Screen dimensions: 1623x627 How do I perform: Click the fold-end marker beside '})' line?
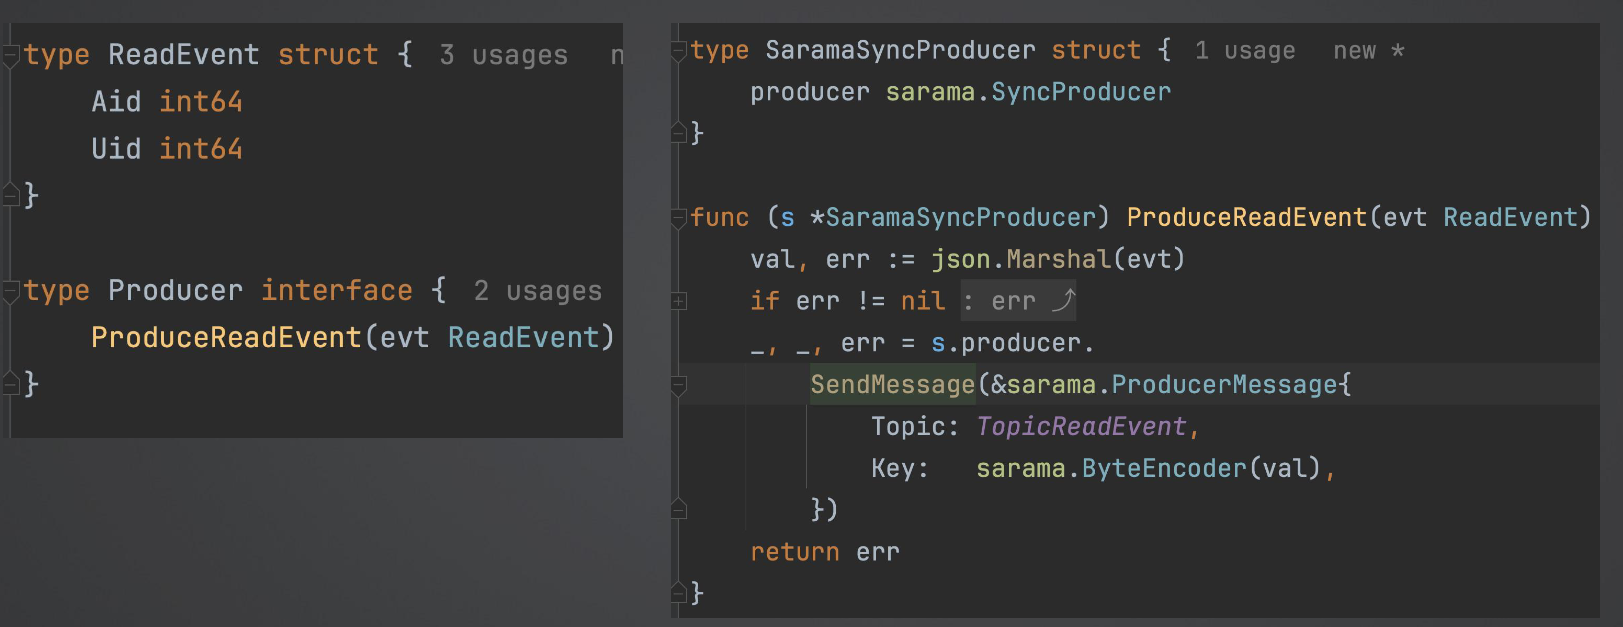pos(679,510)
